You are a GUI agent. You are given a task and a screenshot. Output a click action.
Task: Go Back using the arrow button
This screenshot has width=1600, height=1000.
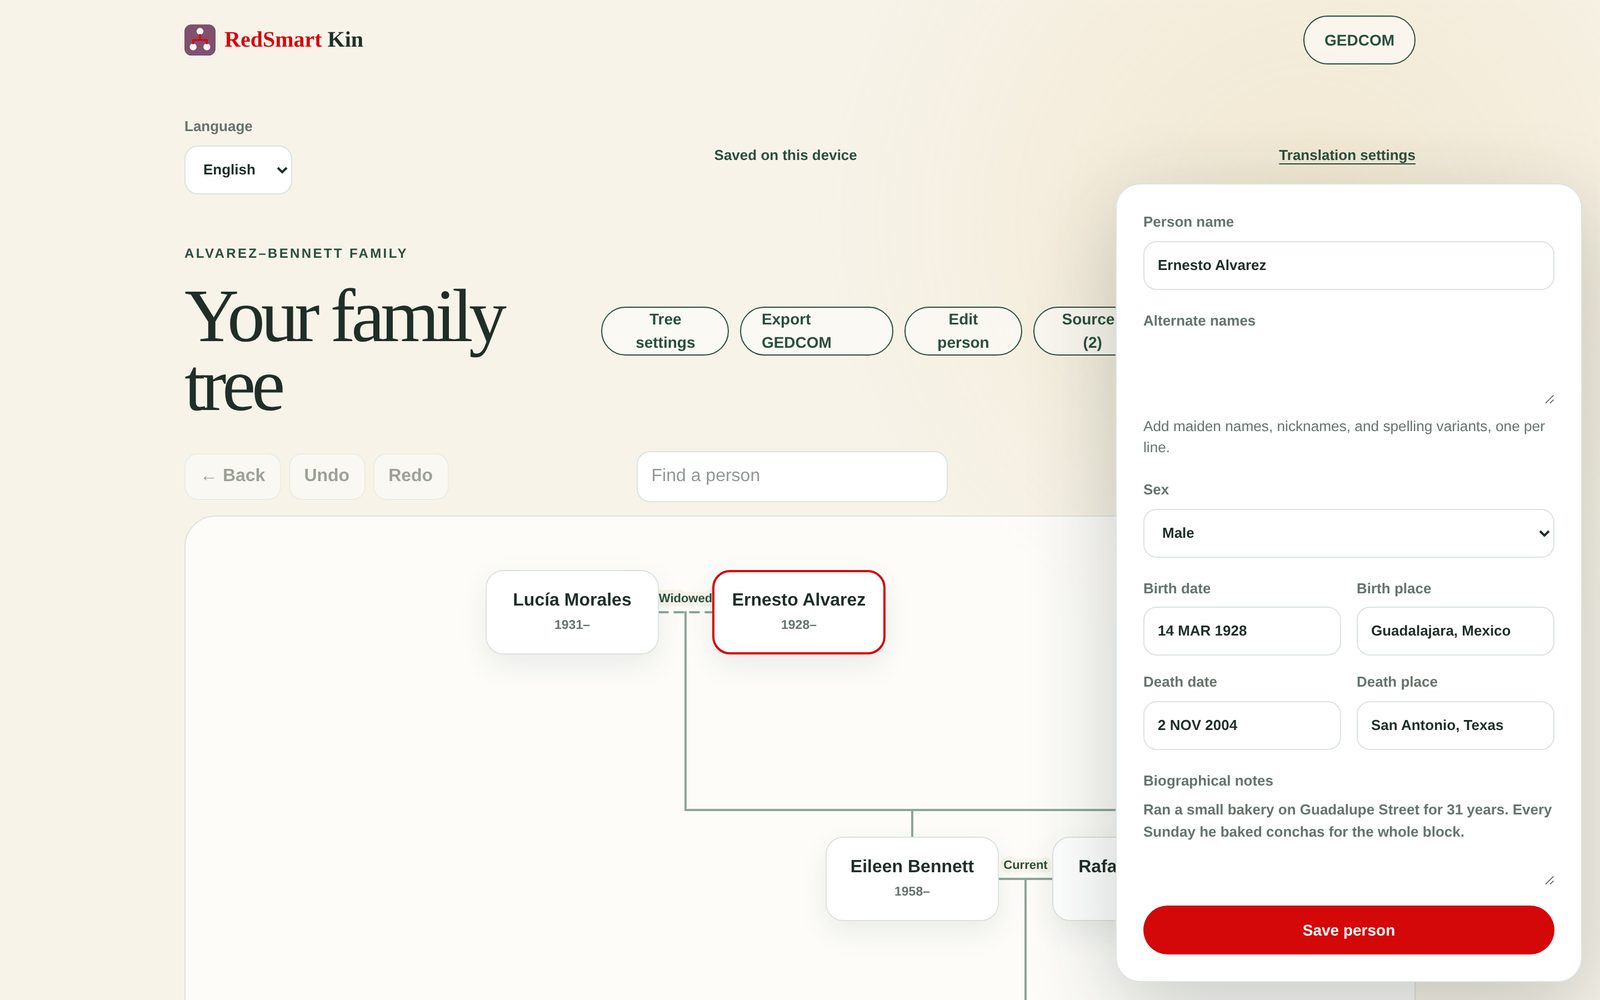click(x=233, y=476)
